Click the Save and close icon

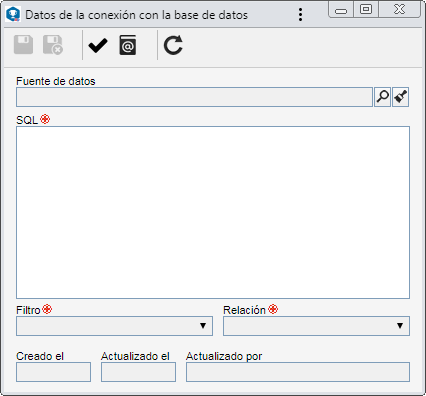click(x=53, y=45)
